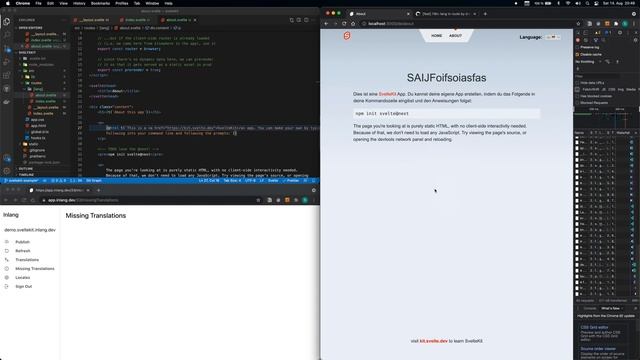The width and height of the screenshot is (640, 360).
Task: Toggle the Hide data URLs checkbox
Action: coord(577,83)
